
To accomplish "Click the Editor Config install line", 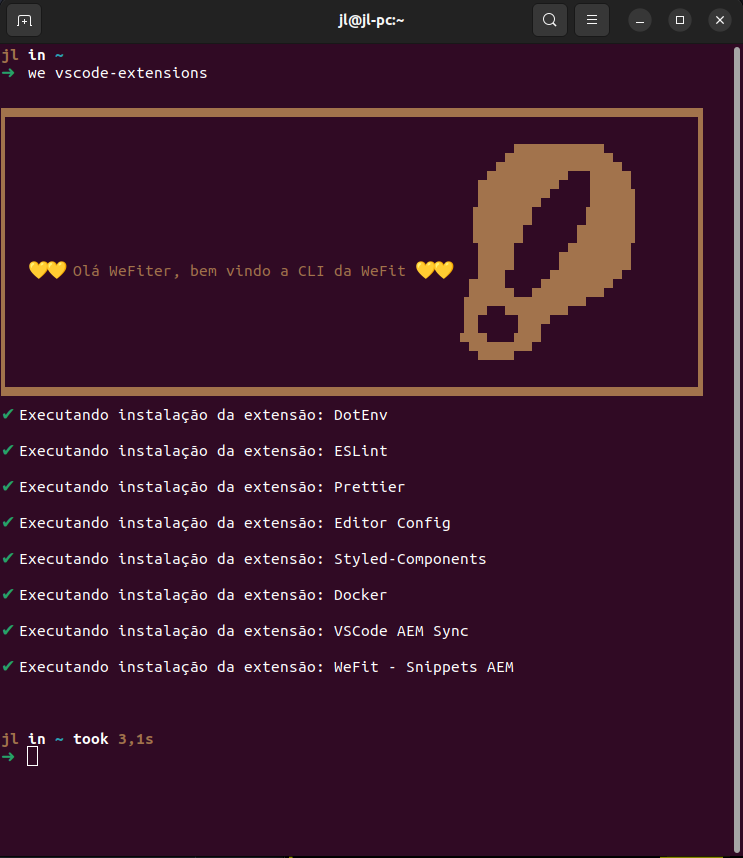I will click(x=226, y=523).
